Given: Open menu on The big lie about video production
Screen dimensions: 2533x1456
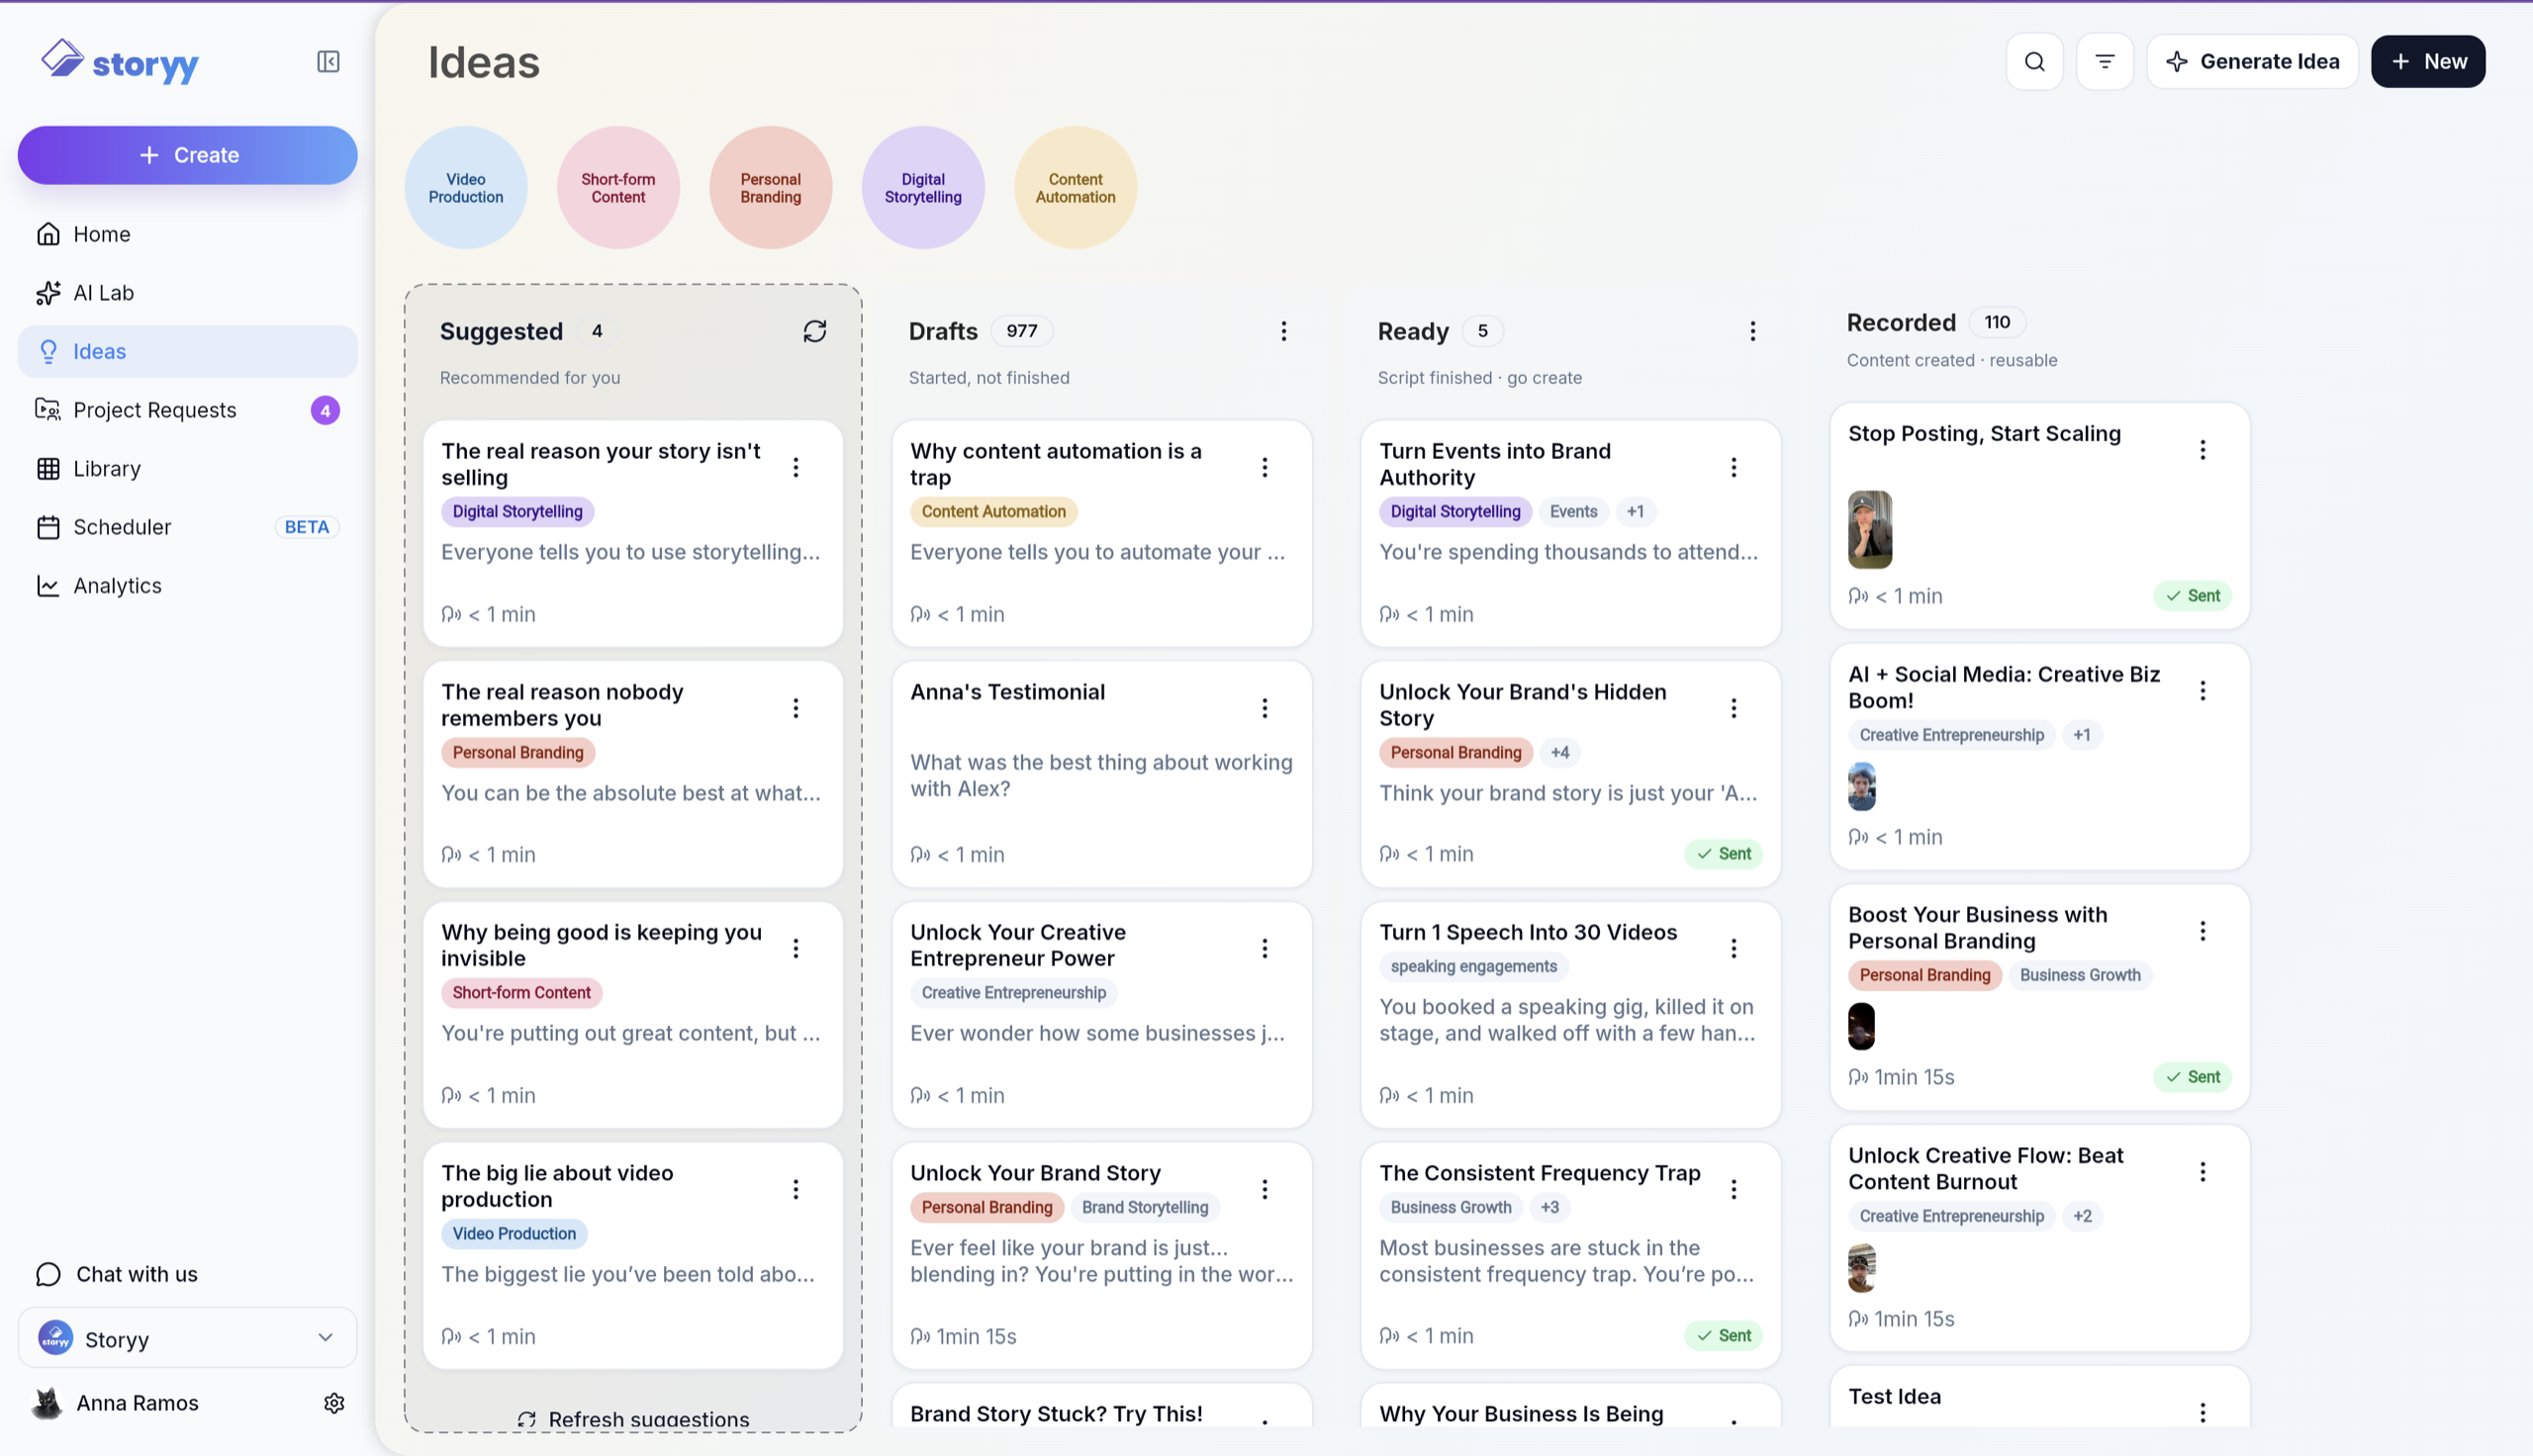Looking at the screenshot, I should pos(796,1189).
